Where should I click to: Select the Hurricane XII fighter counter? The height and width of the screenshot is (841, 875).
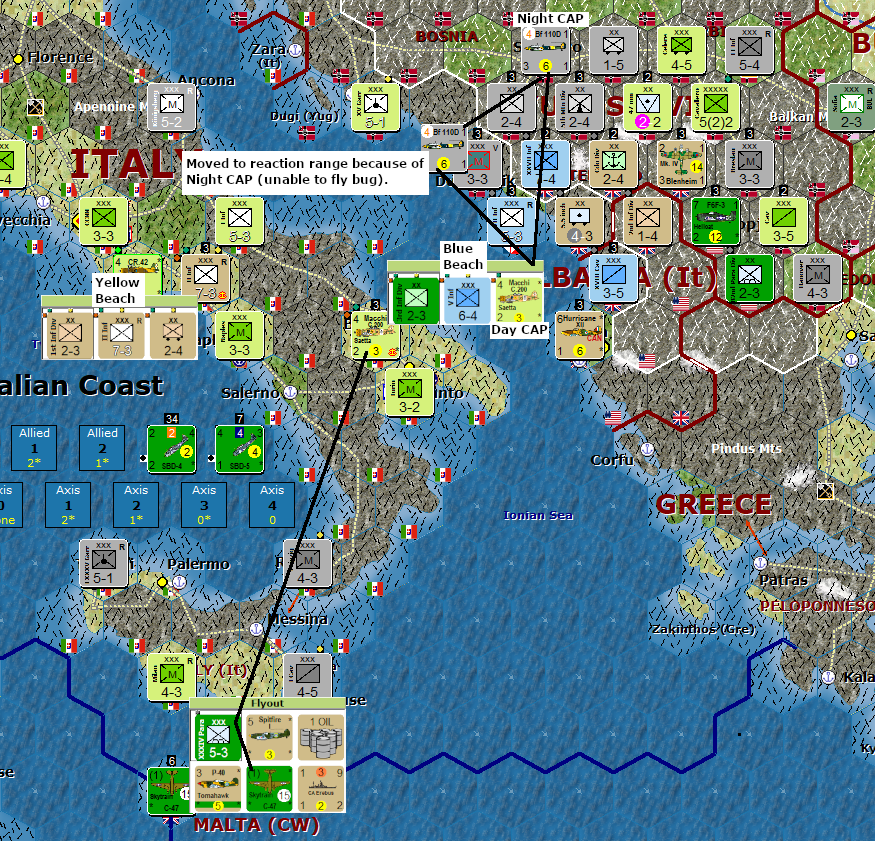click(x=579, y=335)
